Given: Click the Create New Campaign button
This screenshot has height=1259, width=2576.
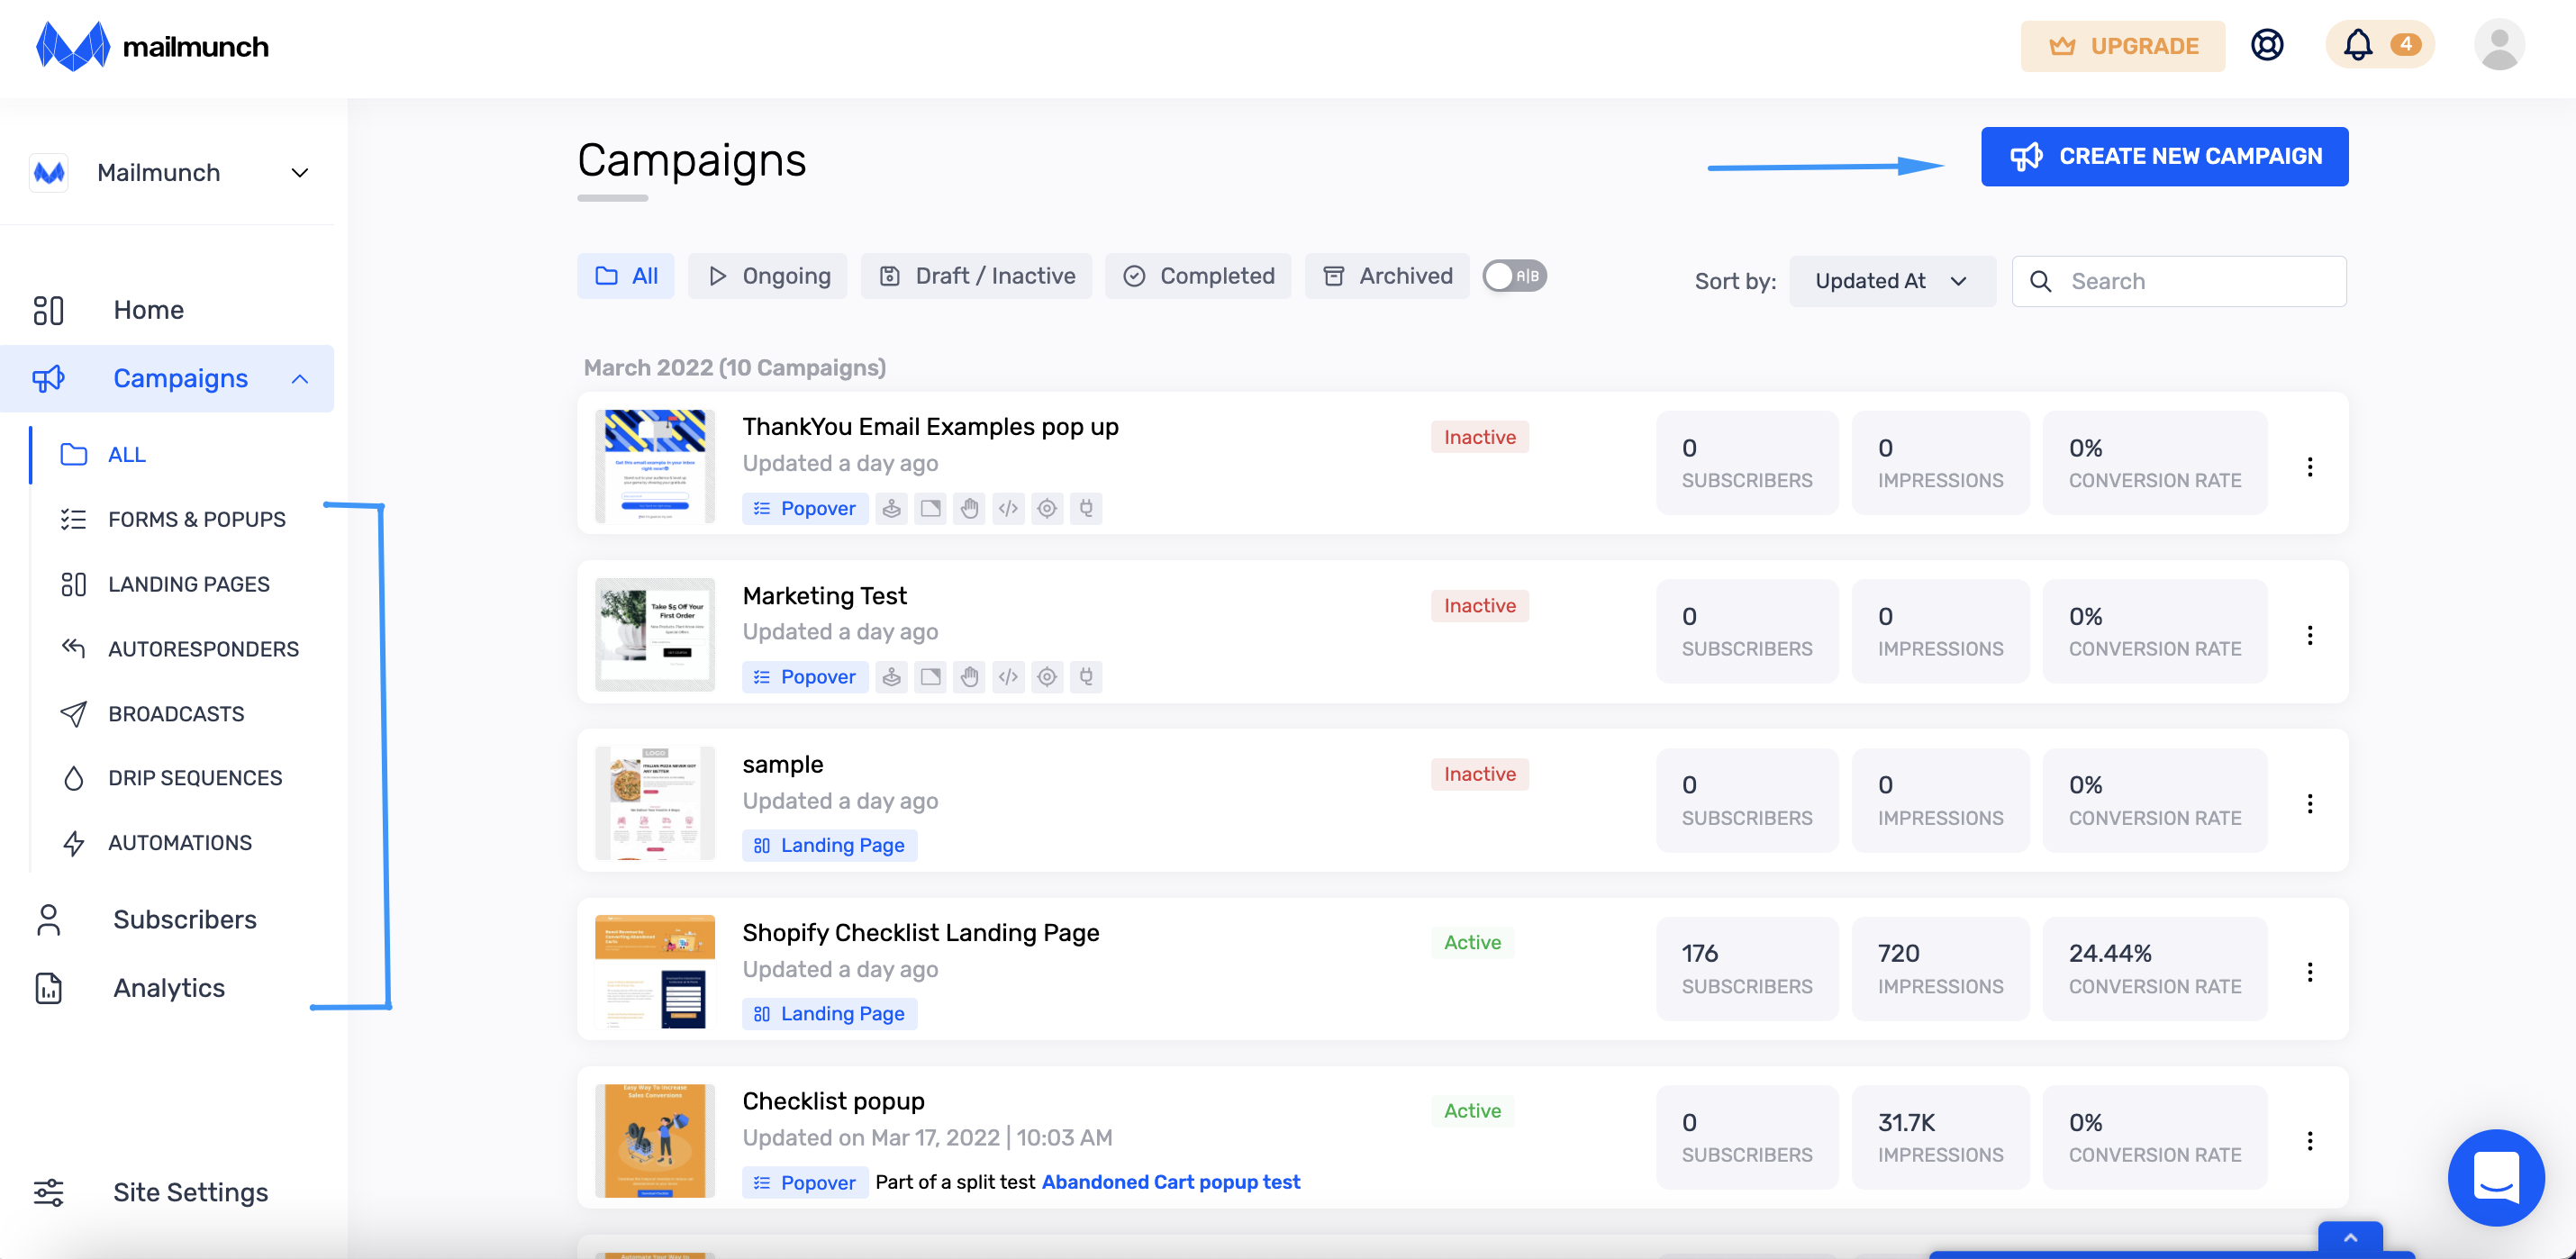Looking at the screenshot, I should click(x=2164, y=156).
